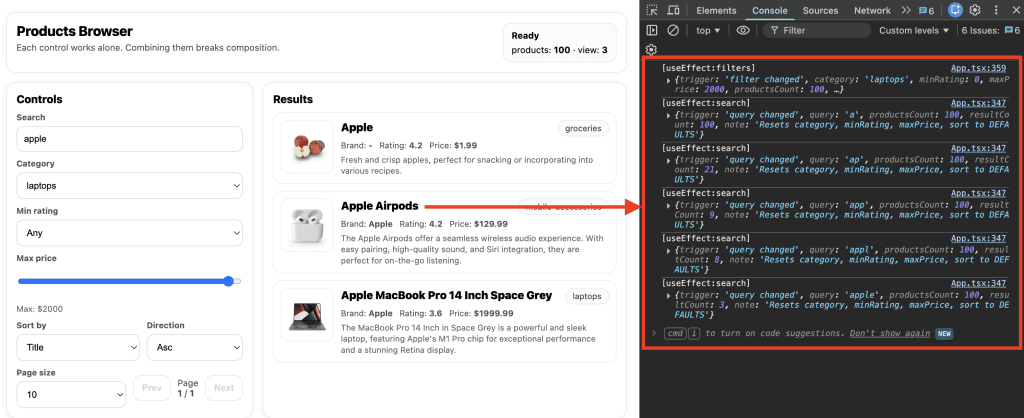Open the App.tsx:359 source link

coord(978,68)
